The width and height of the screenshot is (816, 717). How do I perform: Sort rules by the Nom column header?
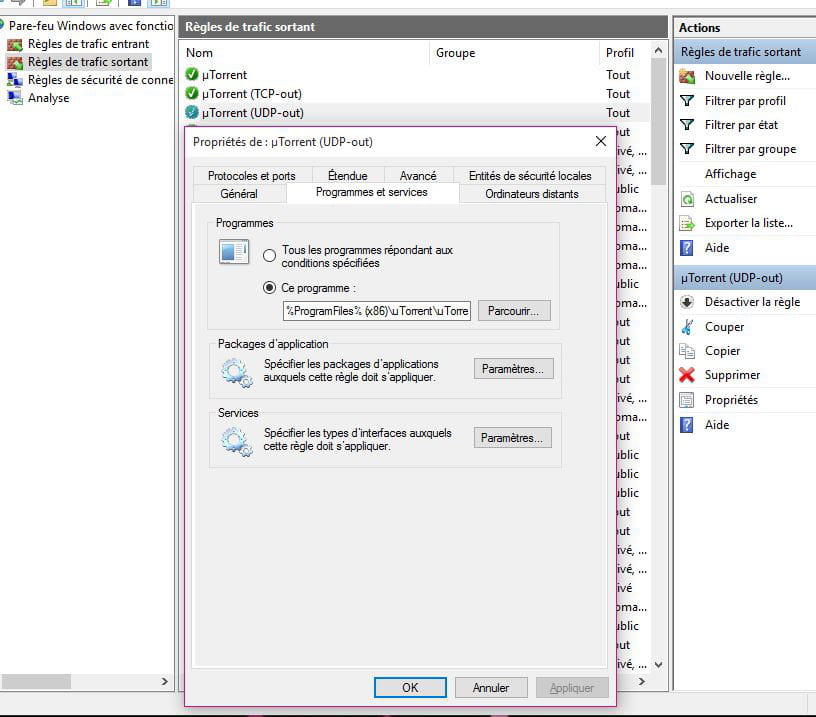click(x=307, y=53)
